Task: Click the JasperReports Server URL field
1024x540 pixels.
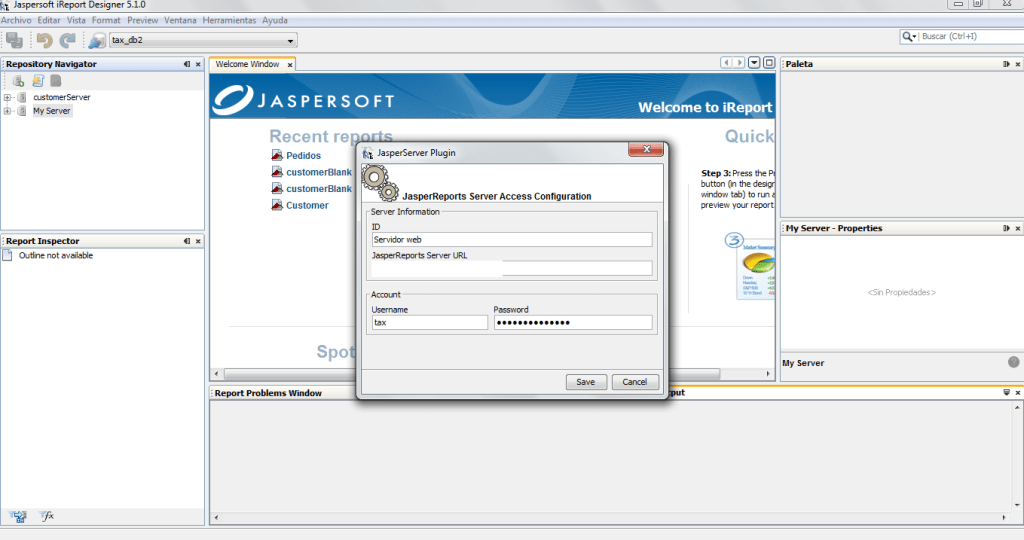Action: pyautogui.click(x=511, y=268)
